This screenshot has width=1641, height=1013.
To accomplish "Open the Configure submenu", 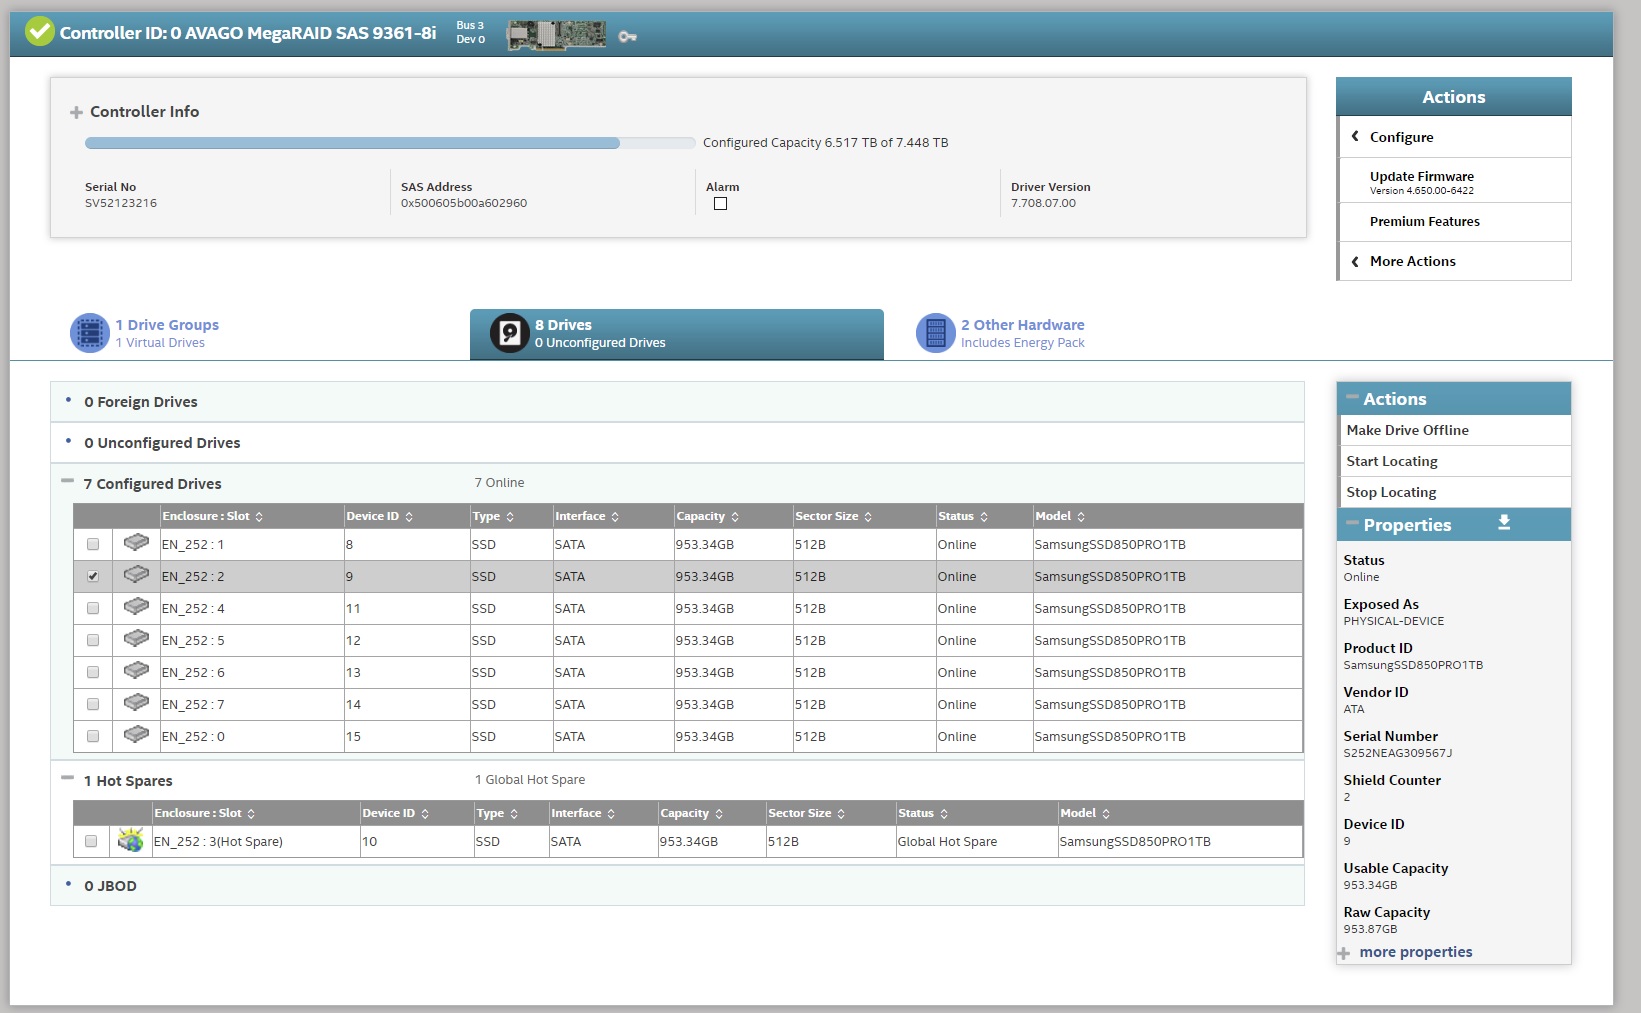I will tap(1454, 137).
